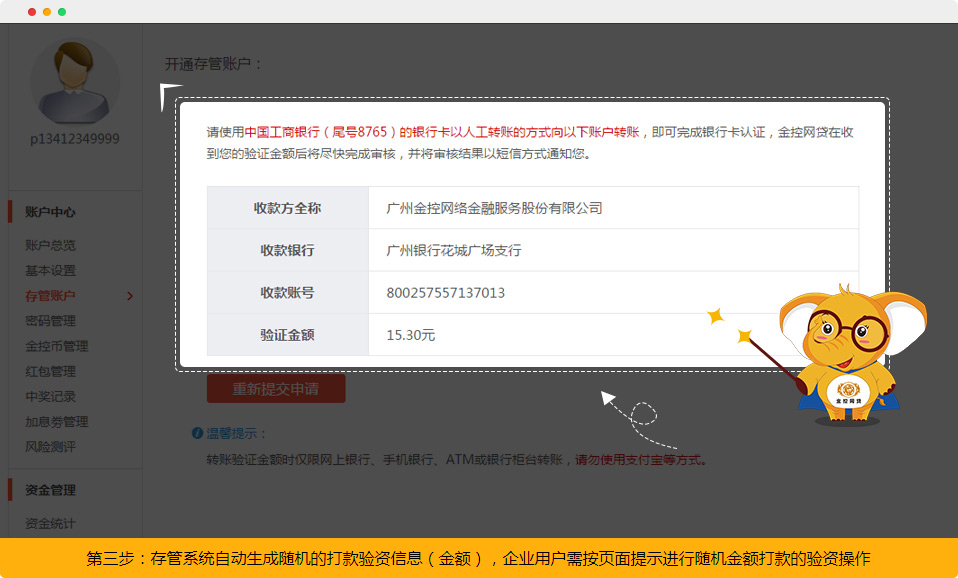This screenshot has height=578, width=958.
Task: View 中奖记录 in the sidebar
Action: click(50, 396)
